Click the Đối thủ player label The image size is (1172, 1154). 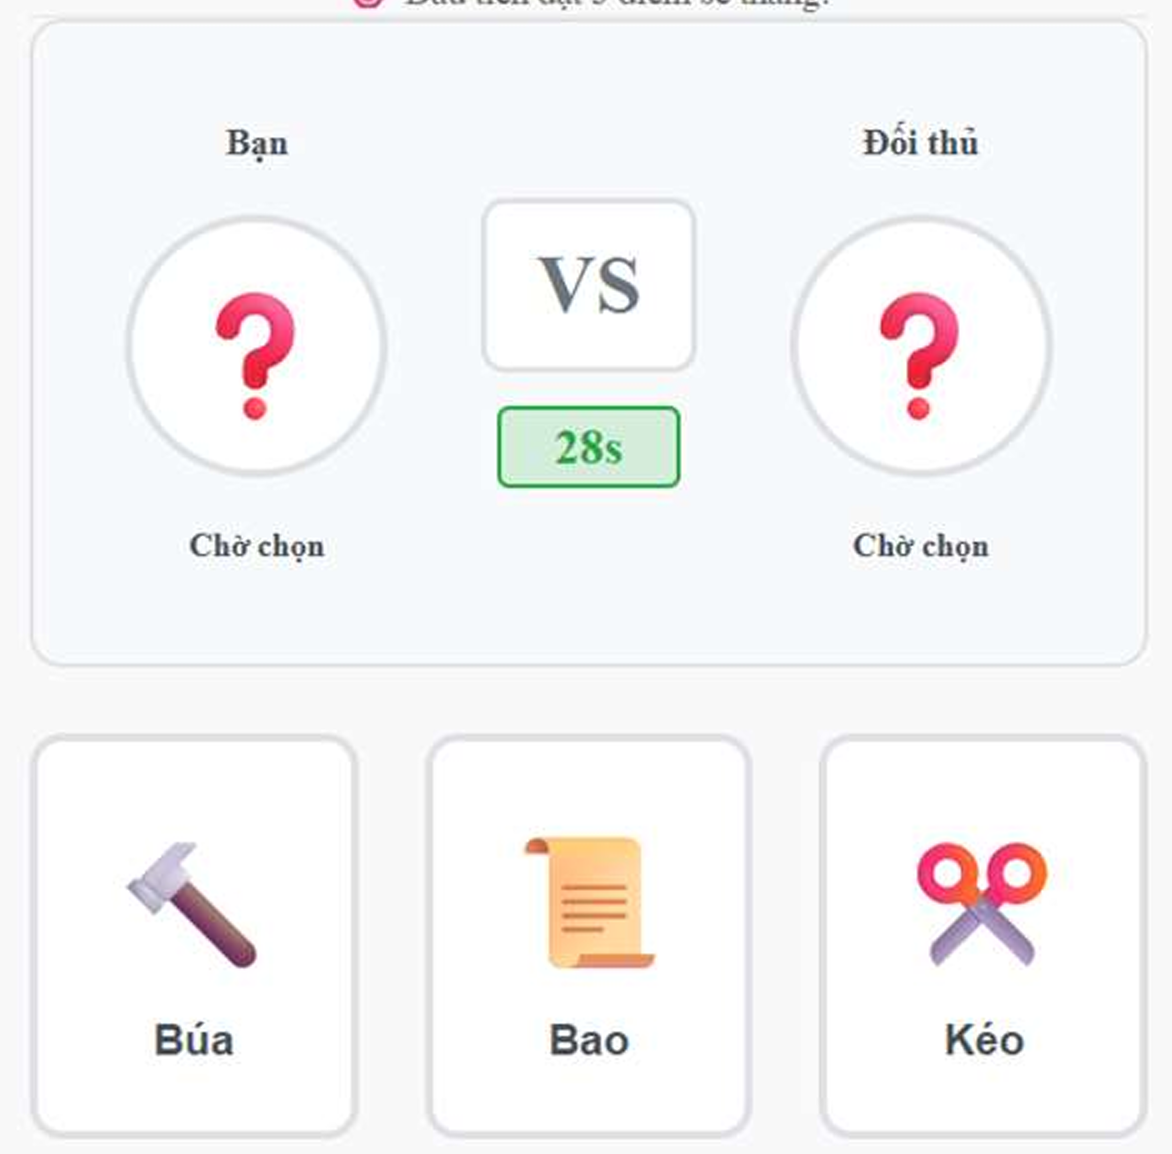(x=919, y=142)
